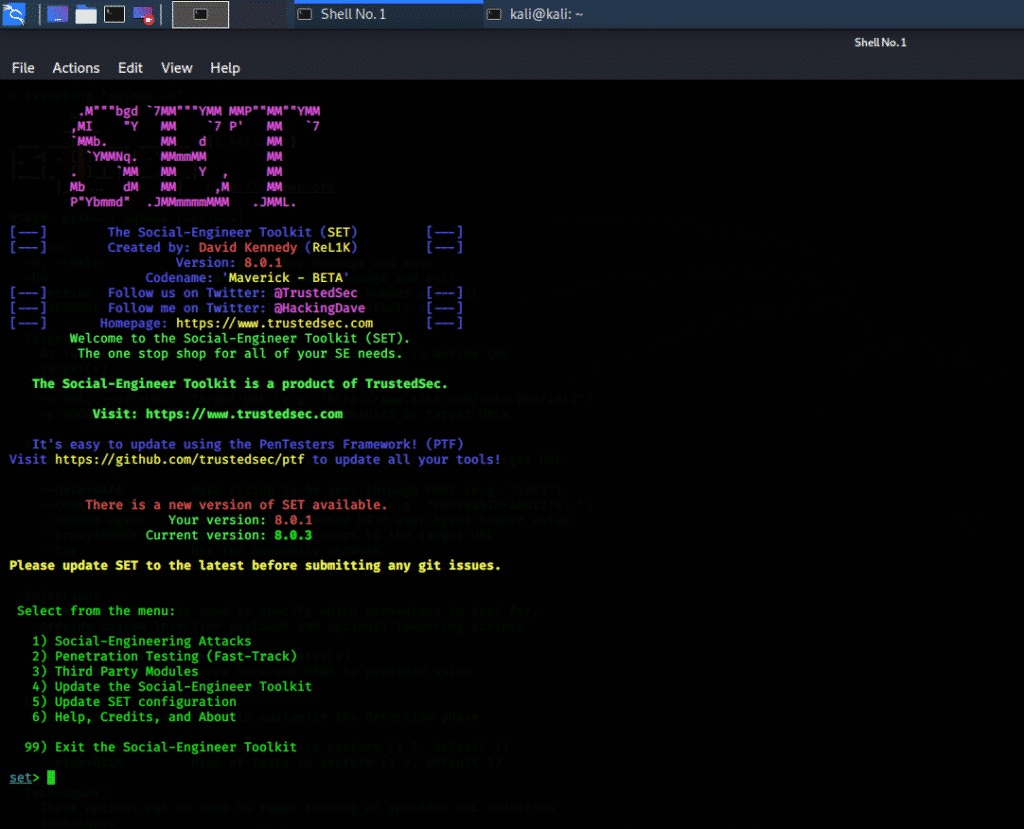The image size is (1024, 829).
Task: Open the Kali Linux applications menu
Action: (x=15, y=14)
